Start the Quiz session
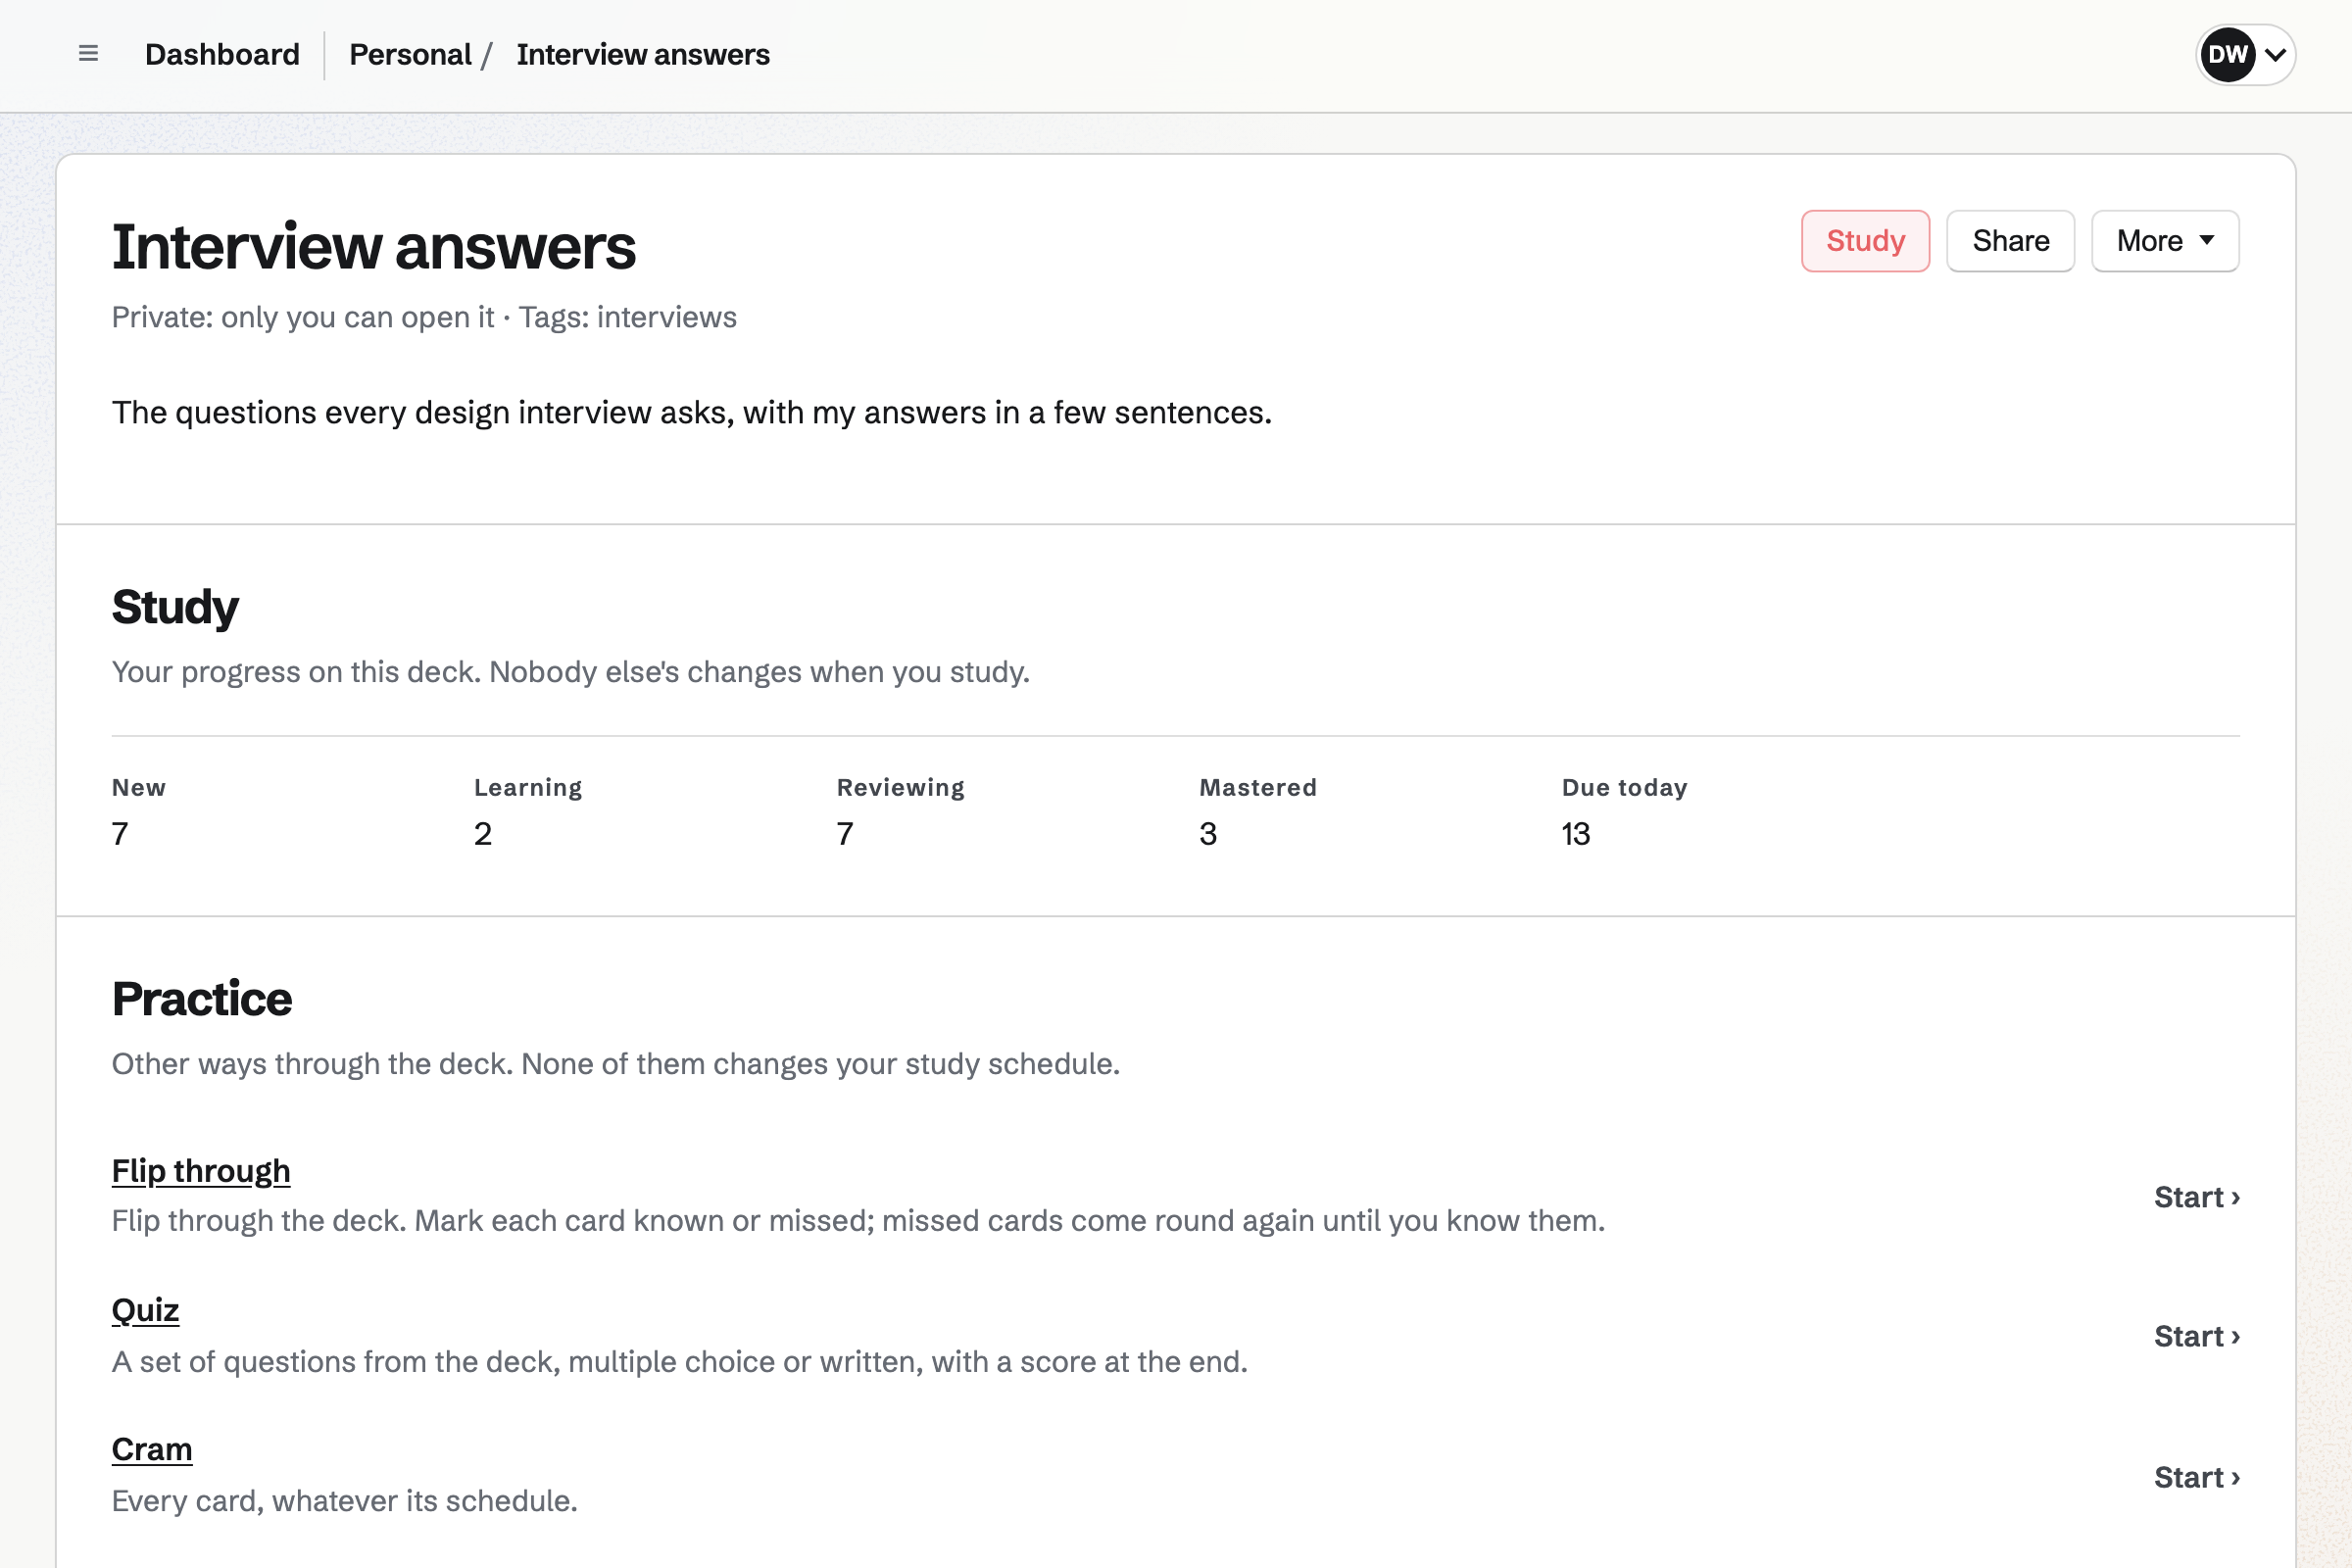 [2197, 1336]
